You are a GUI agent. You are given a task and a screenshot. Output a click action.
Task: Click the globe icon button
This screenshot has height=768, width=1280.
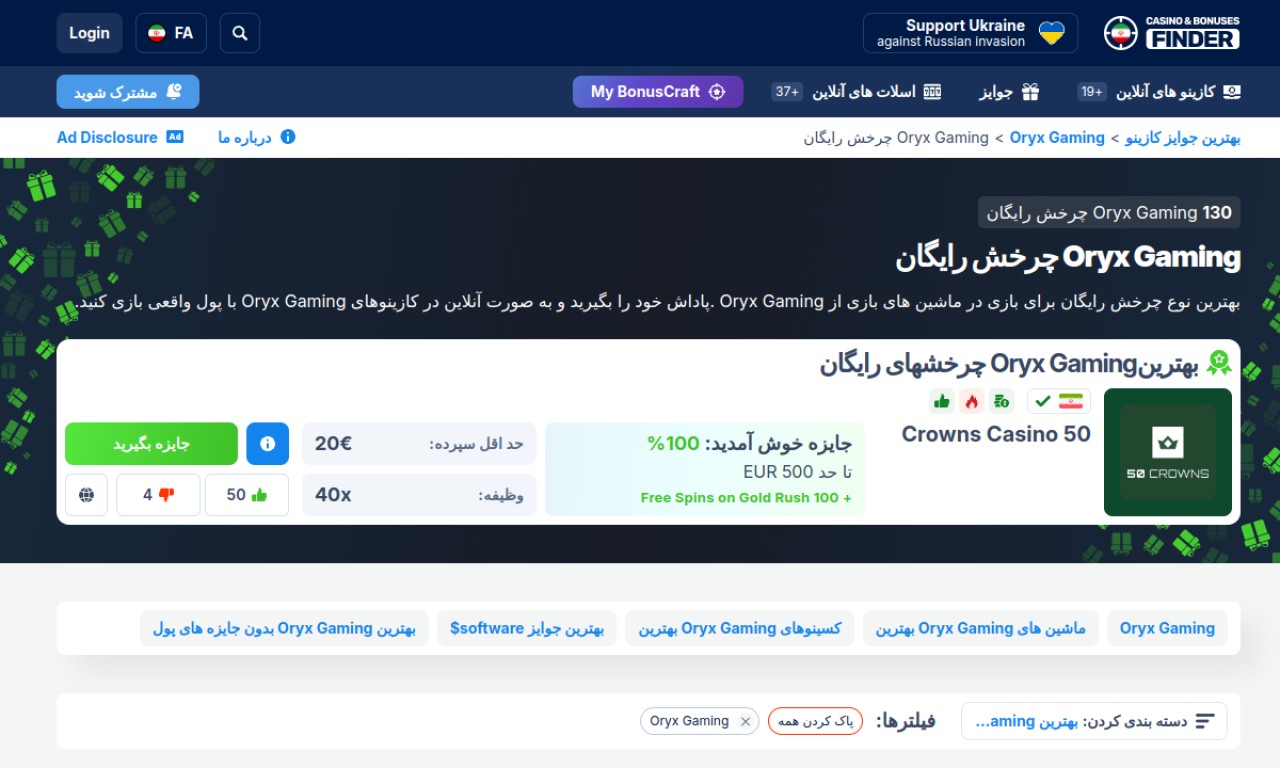[x=87, y=495]
